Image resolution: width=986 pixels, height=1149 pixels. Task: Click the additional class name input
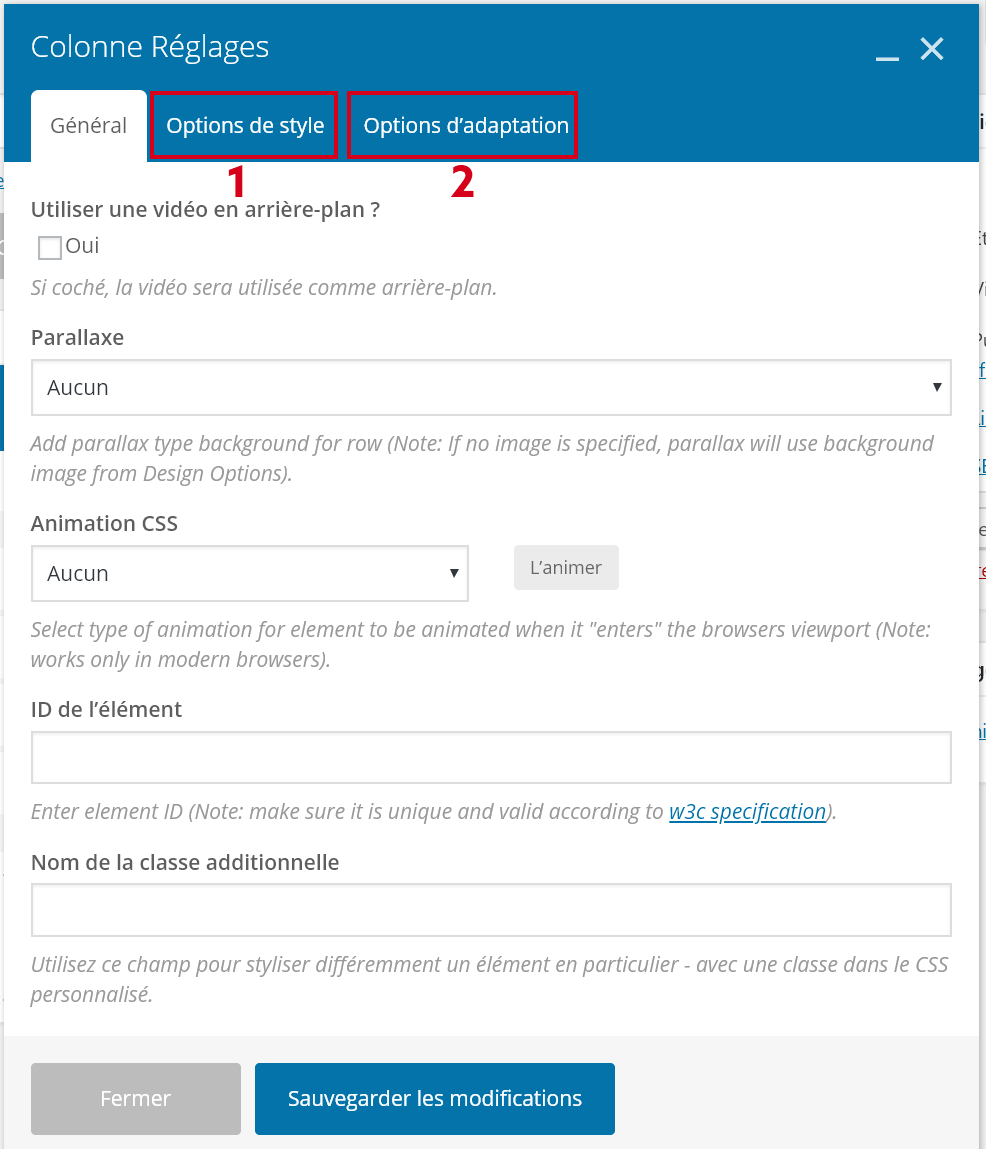[x=491, y=909]
